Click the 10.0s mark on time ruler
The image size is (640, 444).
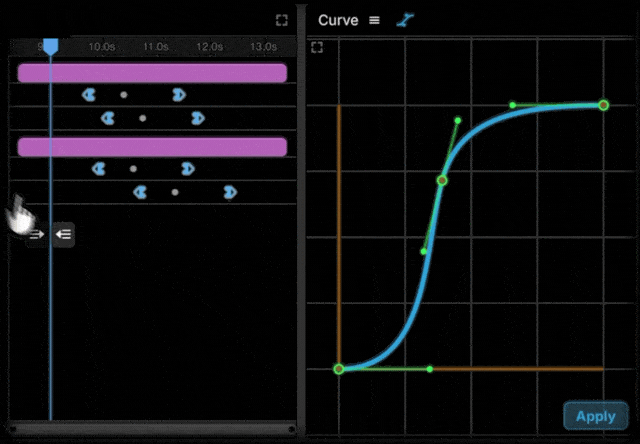pyautogui.click(x=102, y=47)
